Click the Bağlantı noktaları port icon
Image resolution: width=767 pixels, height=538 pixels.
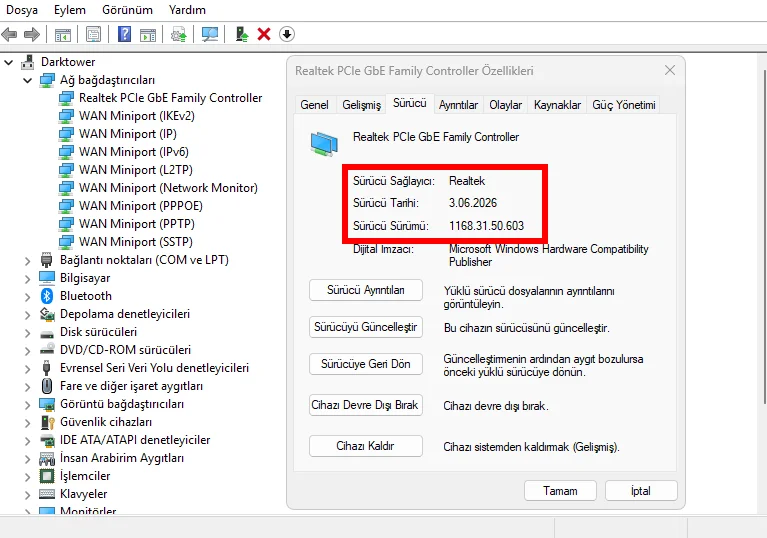47,260
